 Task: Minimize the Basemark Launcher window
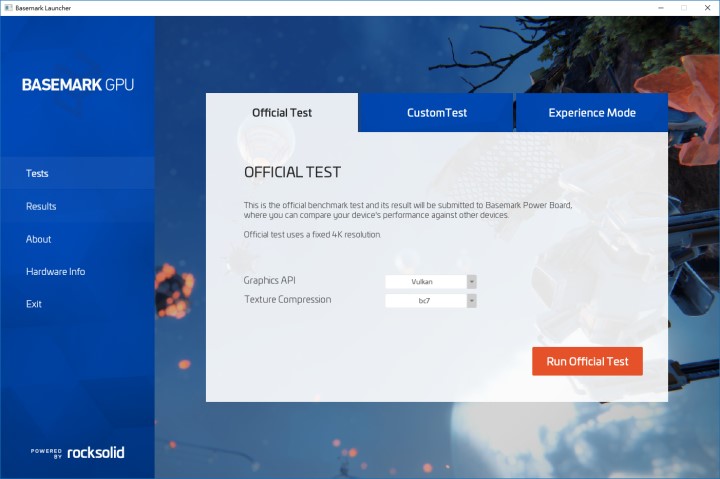pyautogui.click(x=661, y=7)
